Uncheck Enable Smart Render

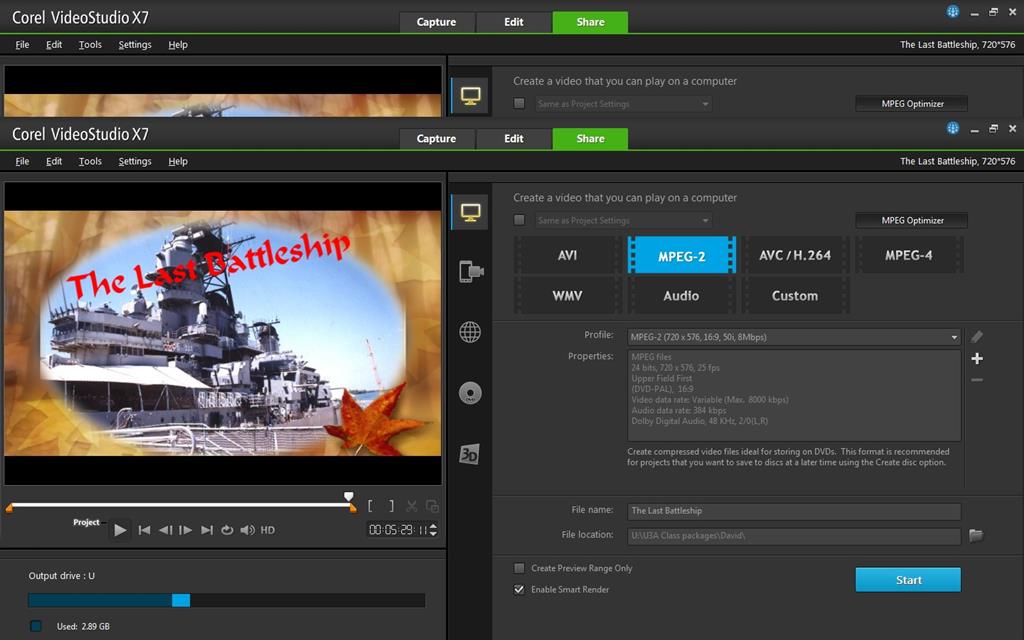pyautogui.click(x=519, y=589)
